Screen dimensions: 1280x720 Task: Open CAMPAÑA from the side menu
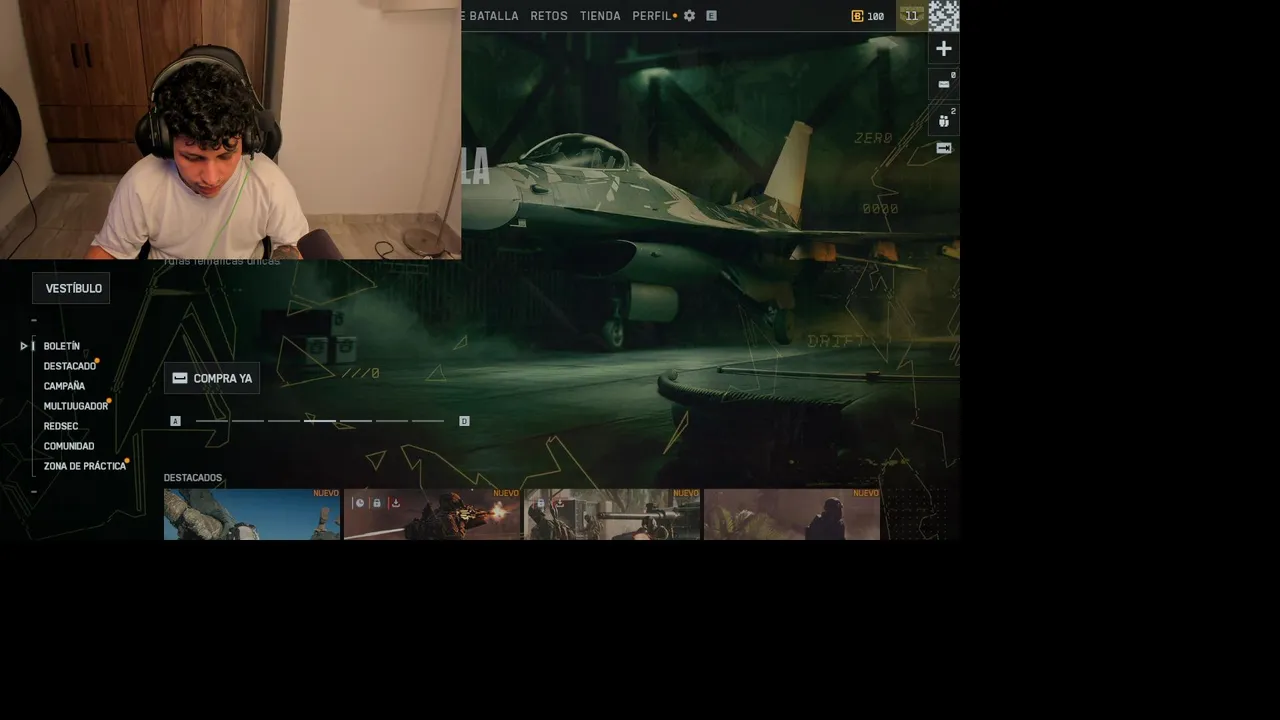(64, 386)
